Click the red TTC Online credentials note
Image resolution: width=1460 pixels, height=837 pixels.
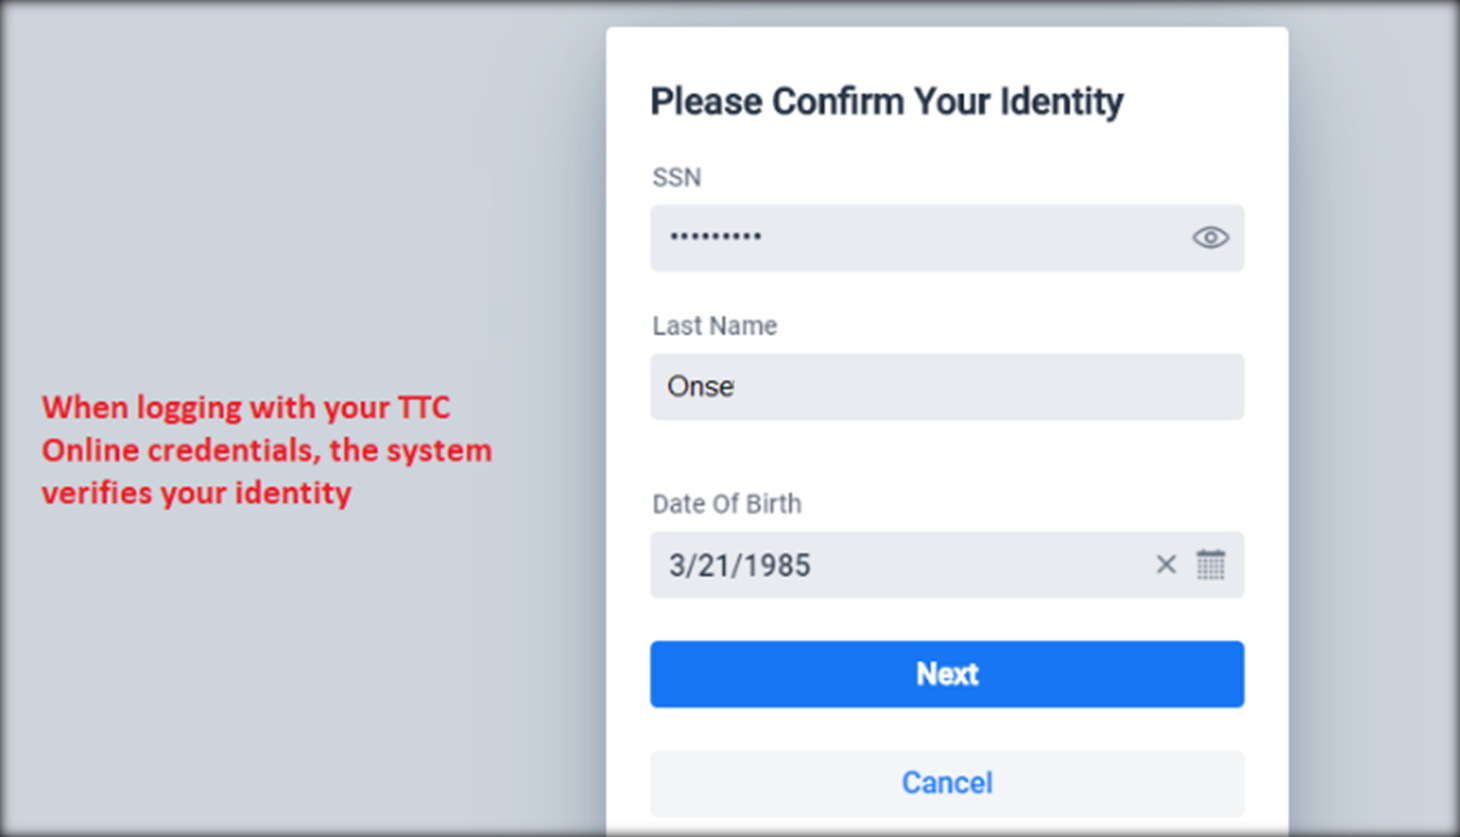(x=266, y=450)
